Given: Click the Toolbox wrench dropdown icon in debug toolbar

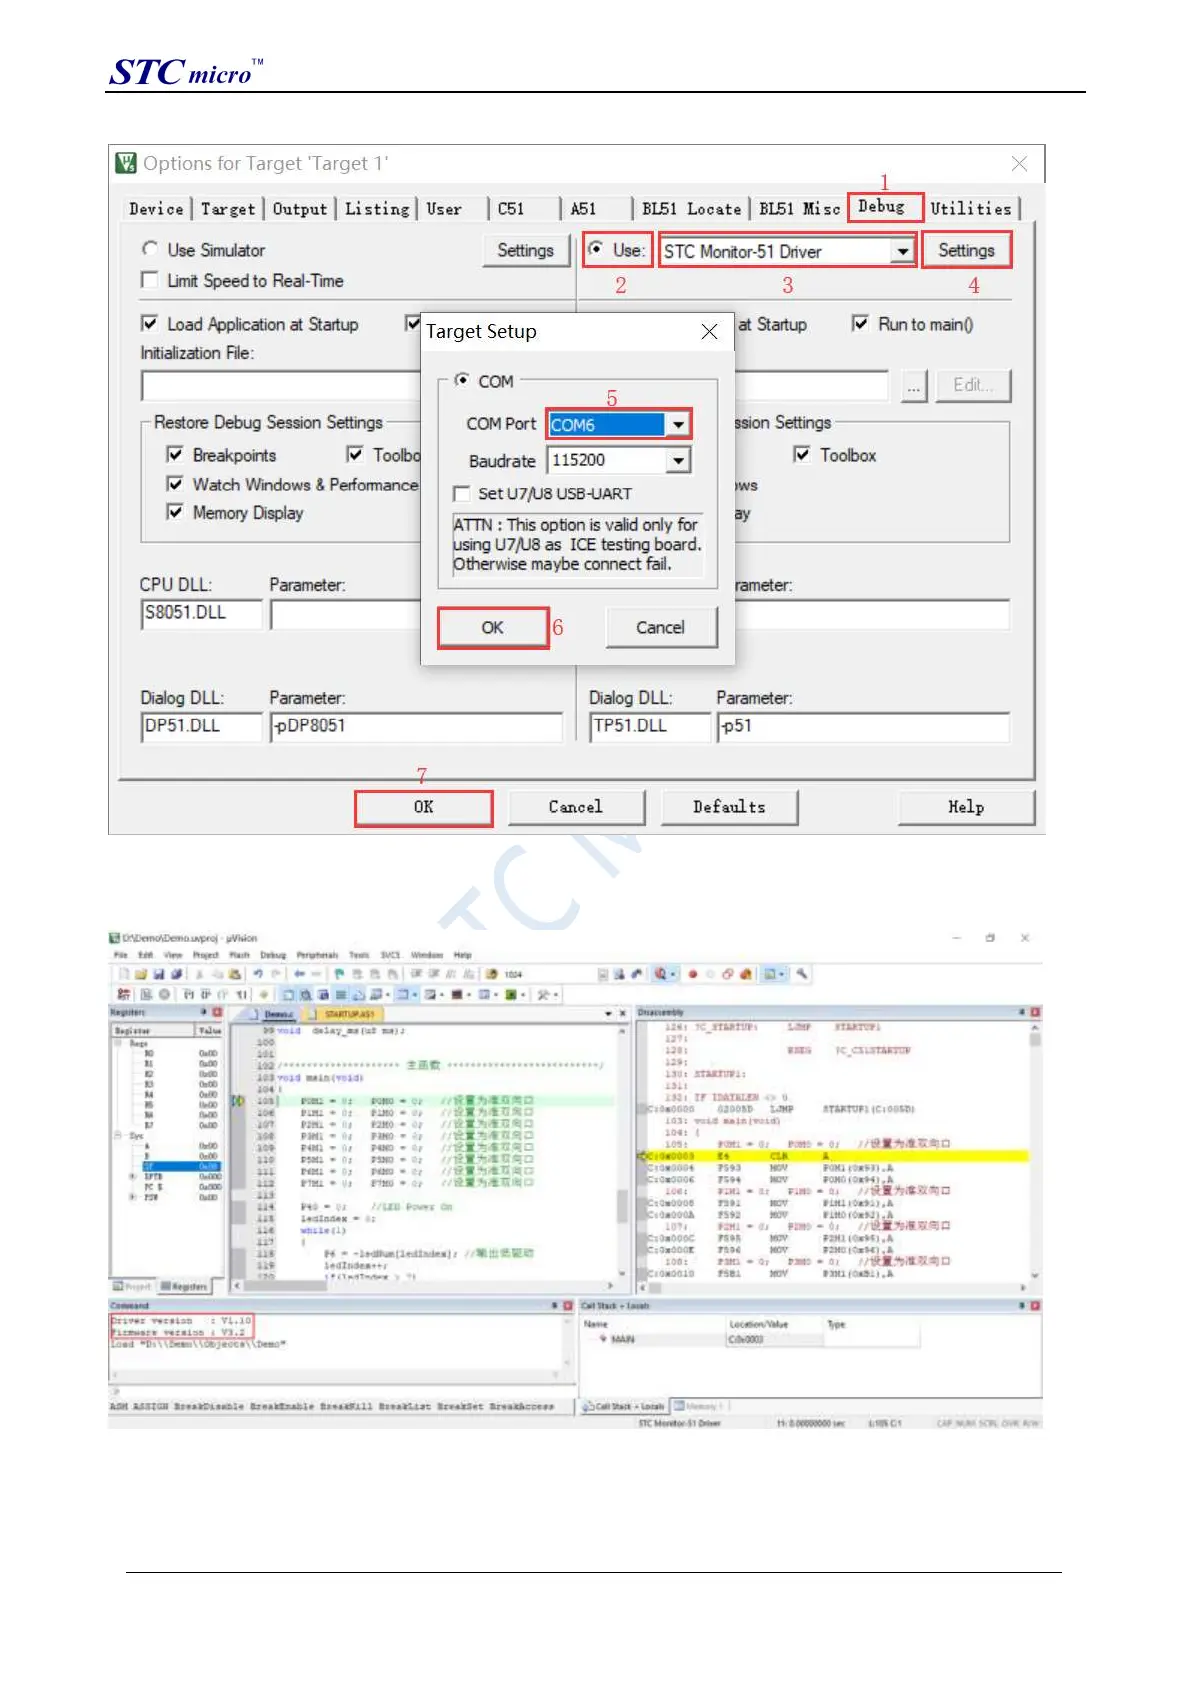Looking at the screenshot, I should click(547, 995).
